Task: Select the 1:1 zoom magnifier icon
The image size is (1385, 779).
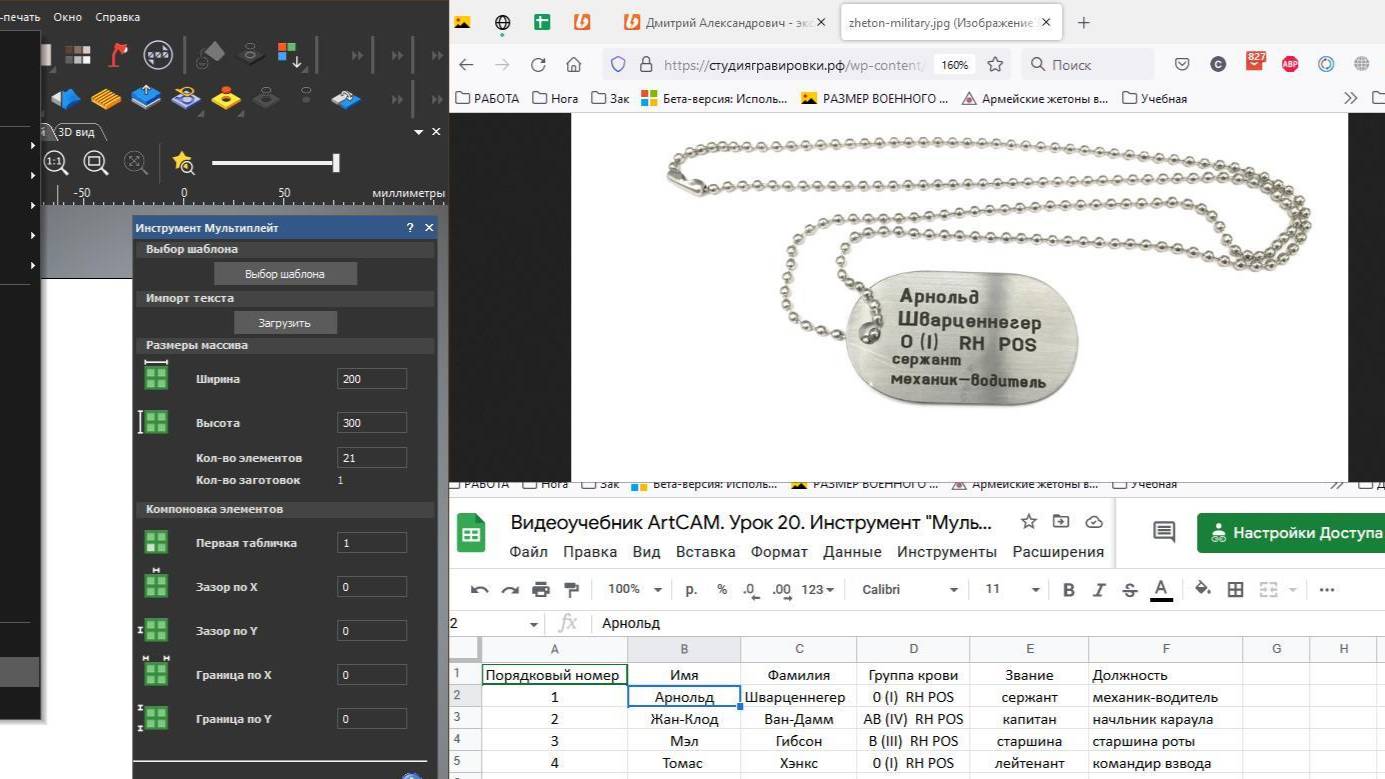Action: coord(56,162)
